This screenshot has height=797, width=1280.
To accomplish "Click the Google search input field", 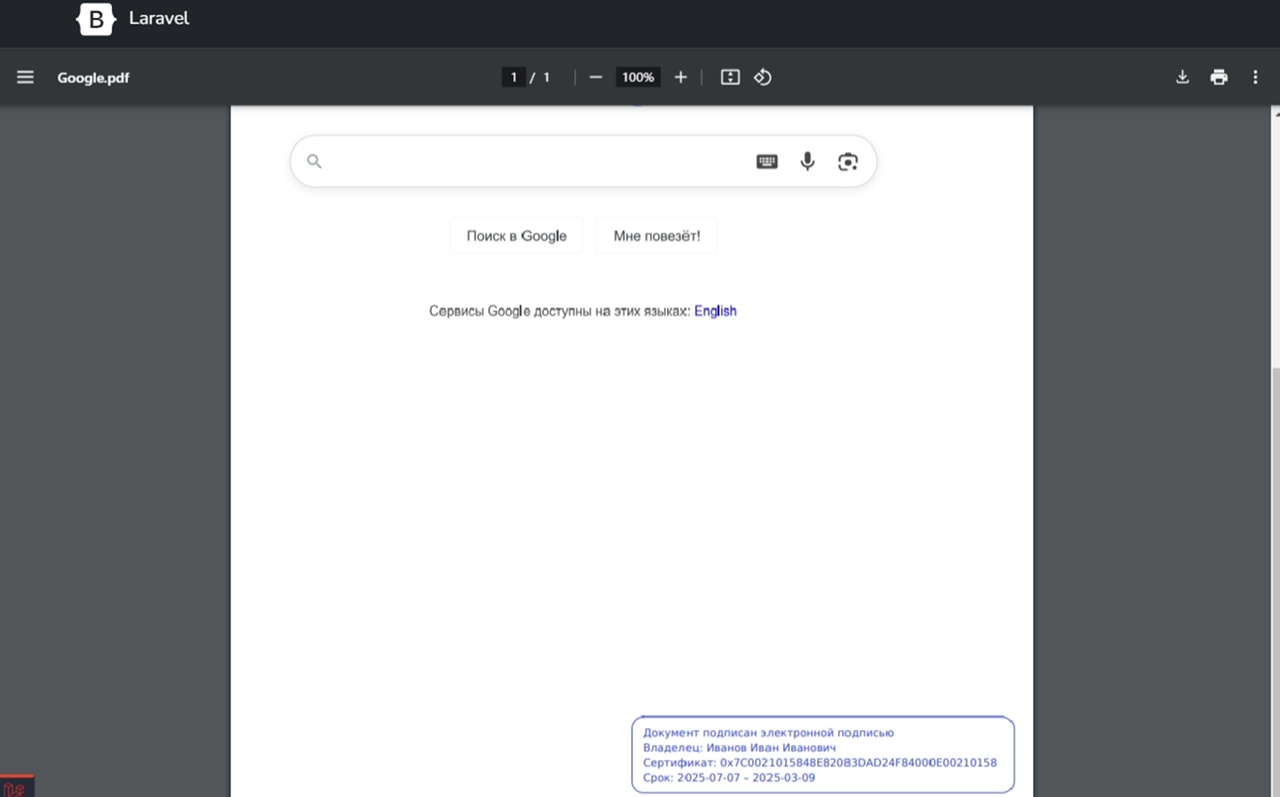I will pos(583,161).
